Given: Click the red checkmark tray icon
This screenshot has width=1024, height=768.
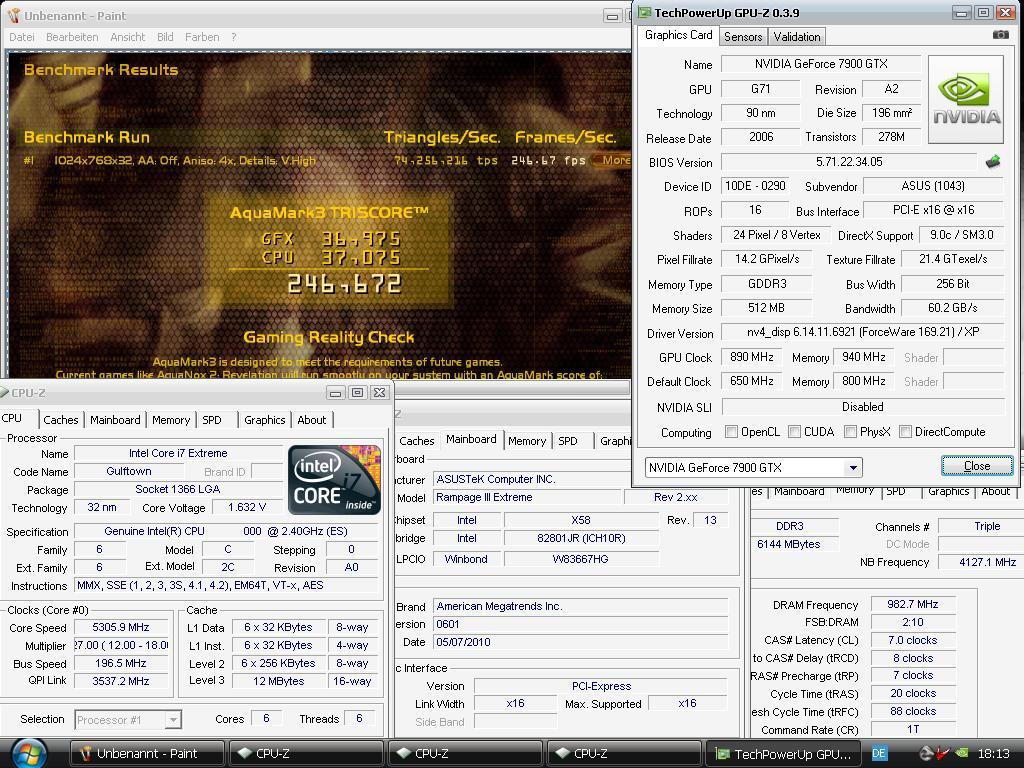Looking at the screenshot, I should point(942,754).
